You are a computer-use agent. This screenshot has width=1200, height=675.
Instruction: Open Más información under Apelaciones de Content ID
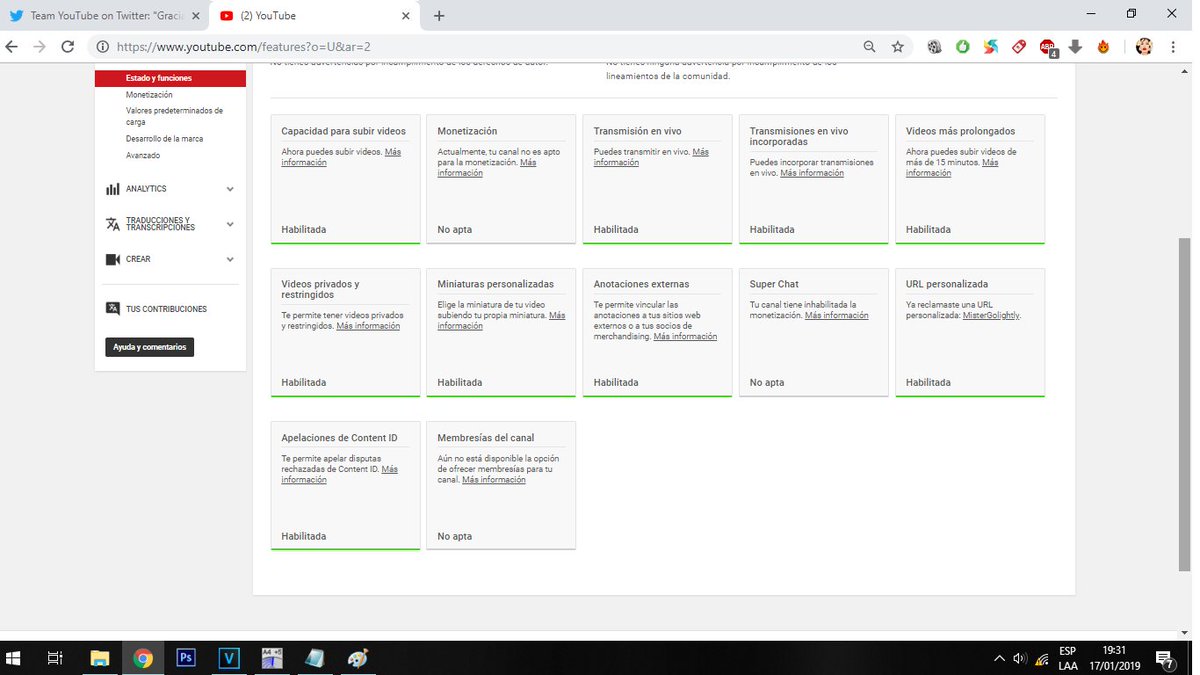pos(339,474)
